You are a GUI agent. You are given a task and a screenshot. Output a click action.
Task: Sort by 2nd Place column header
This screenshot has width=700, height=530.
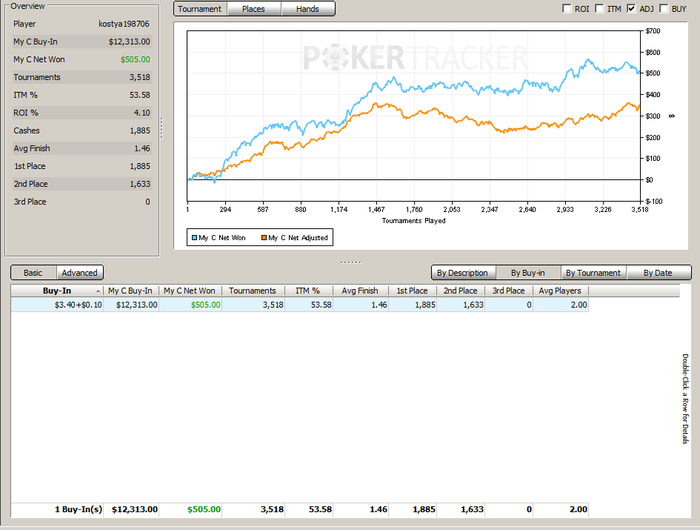460,291
